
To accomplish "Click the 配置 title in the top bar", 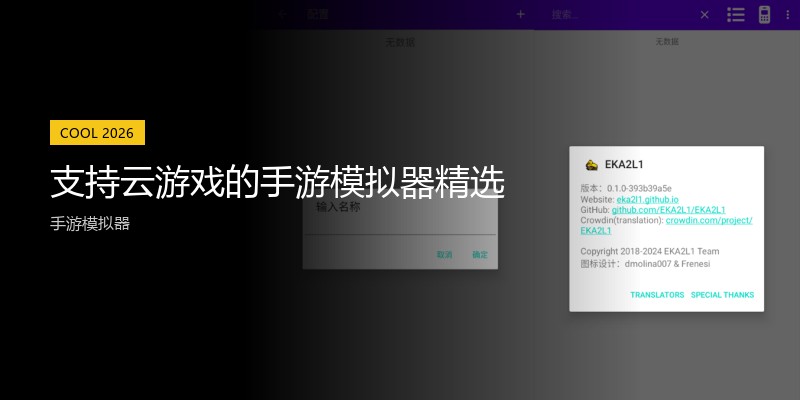I will point(317,14).
